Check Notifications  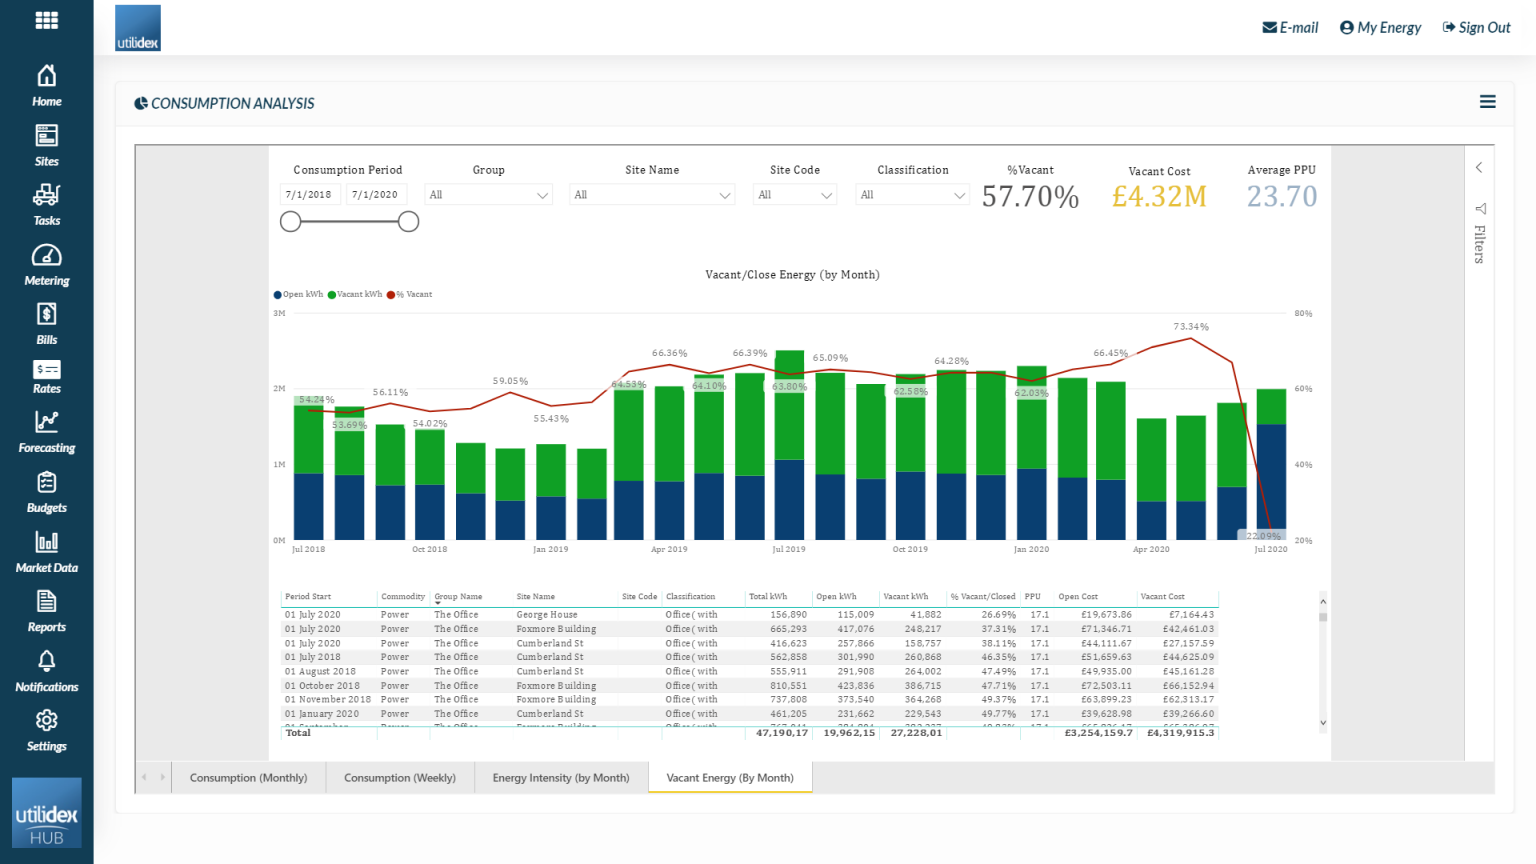click(x=46, y=670)
